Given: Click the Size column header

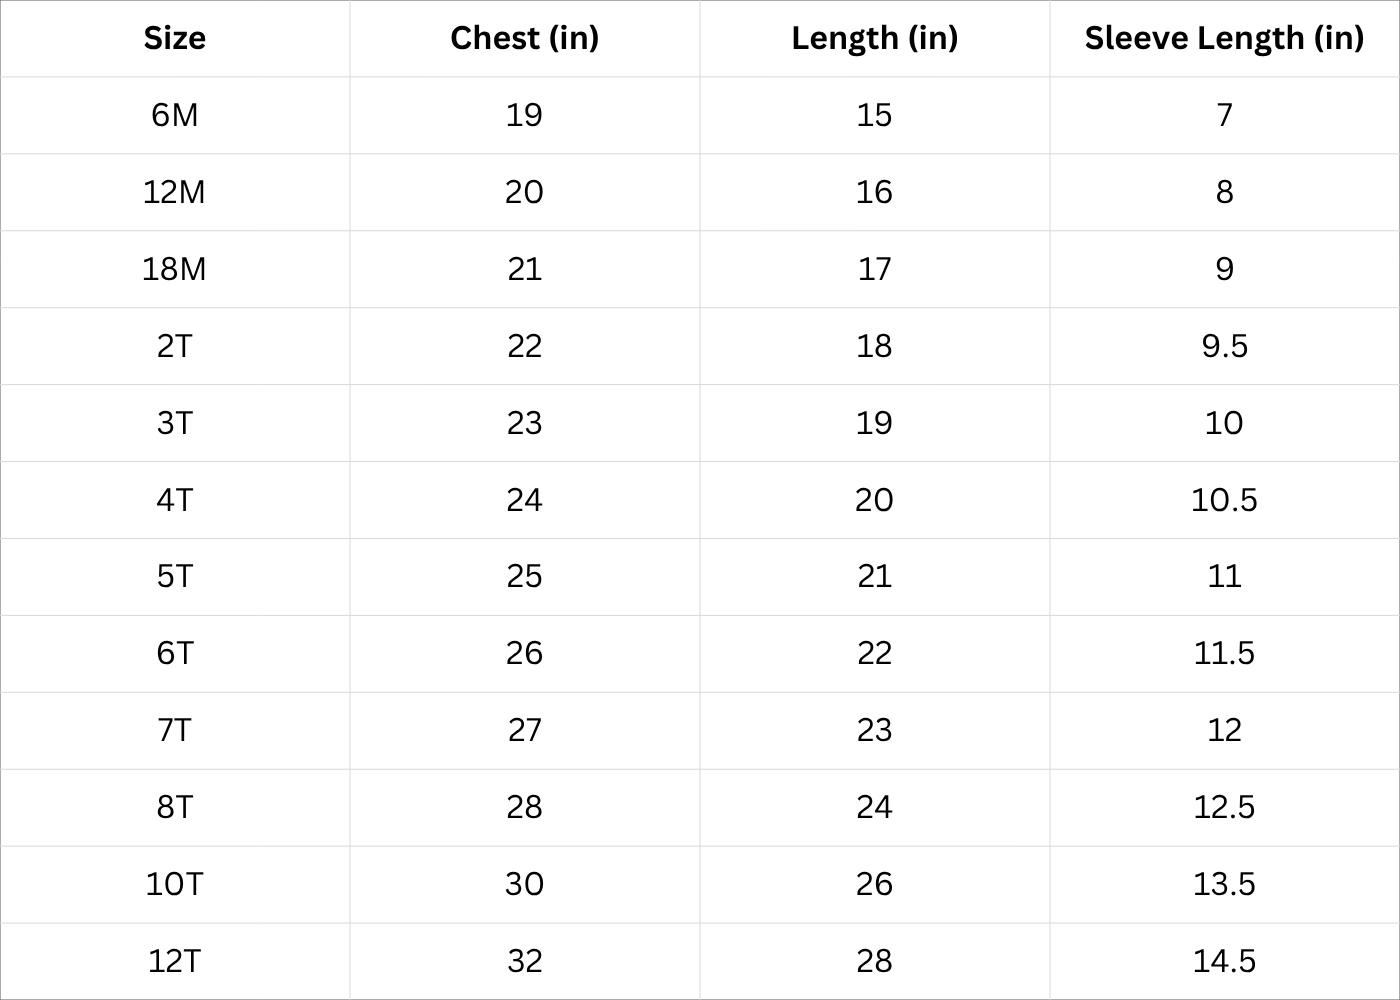Looking at the screenshot, I should pos(175,38).
